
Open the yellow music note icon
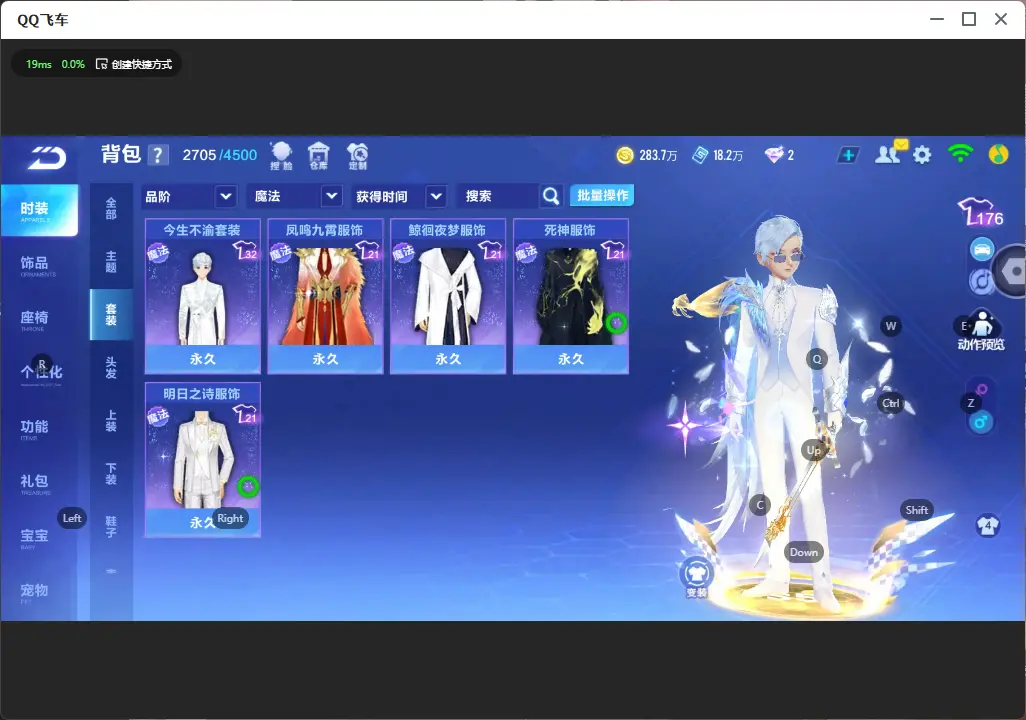999,154
